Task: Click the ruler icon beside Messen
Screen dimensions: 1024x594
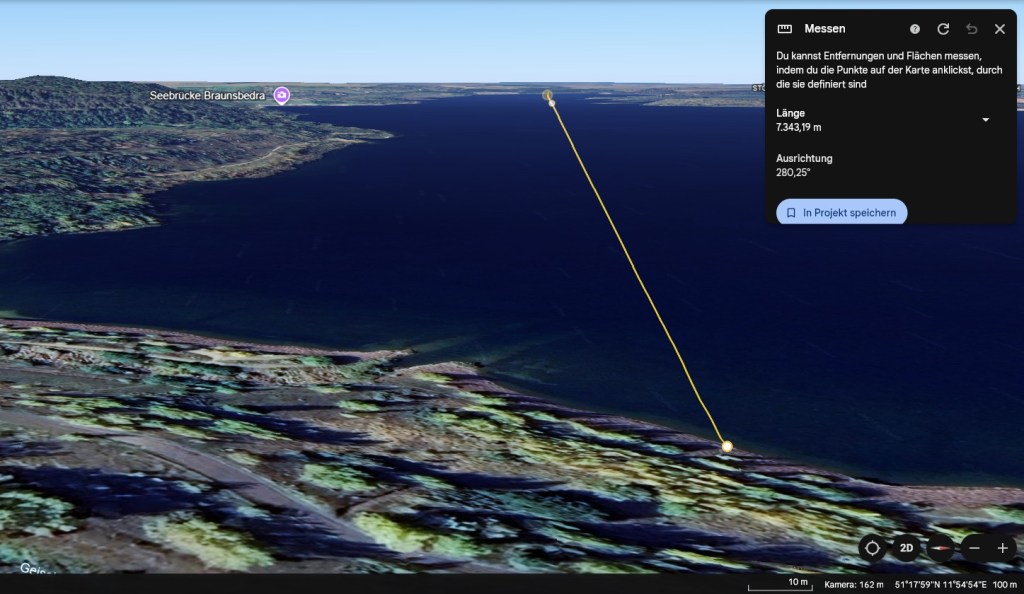Action: click(784, 29)
